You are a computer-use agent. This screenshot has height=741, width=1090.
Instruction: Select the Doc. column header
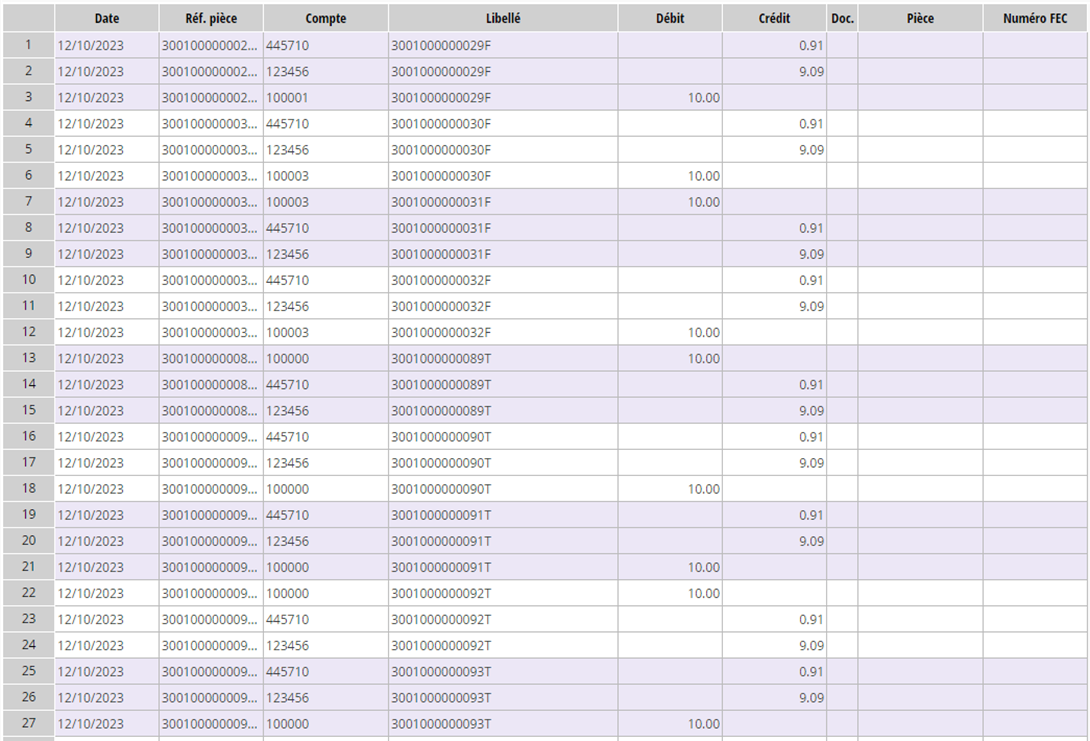[842, 18]
